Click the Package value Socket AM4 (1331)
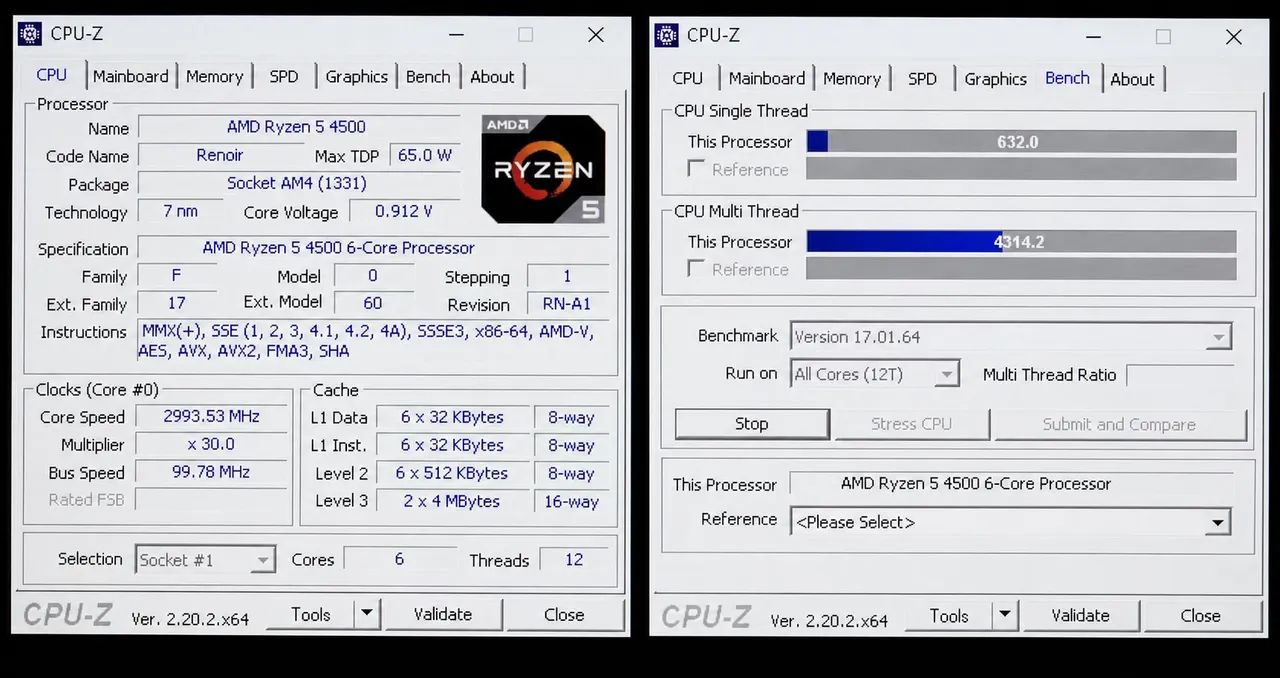1280x678 pixels. pos(298,183)
